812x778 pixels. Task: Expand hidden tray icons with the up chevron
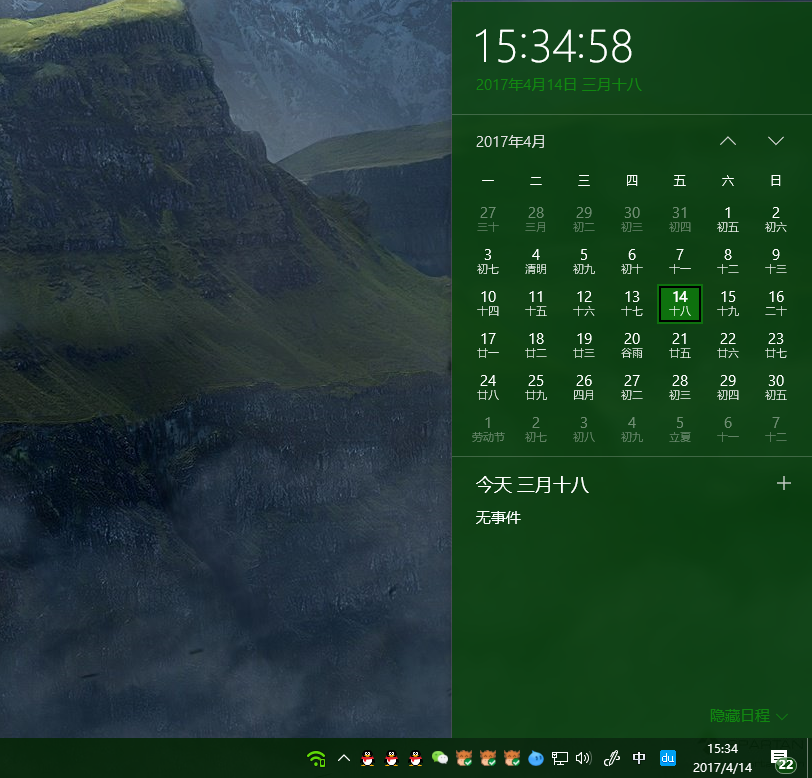343,759
